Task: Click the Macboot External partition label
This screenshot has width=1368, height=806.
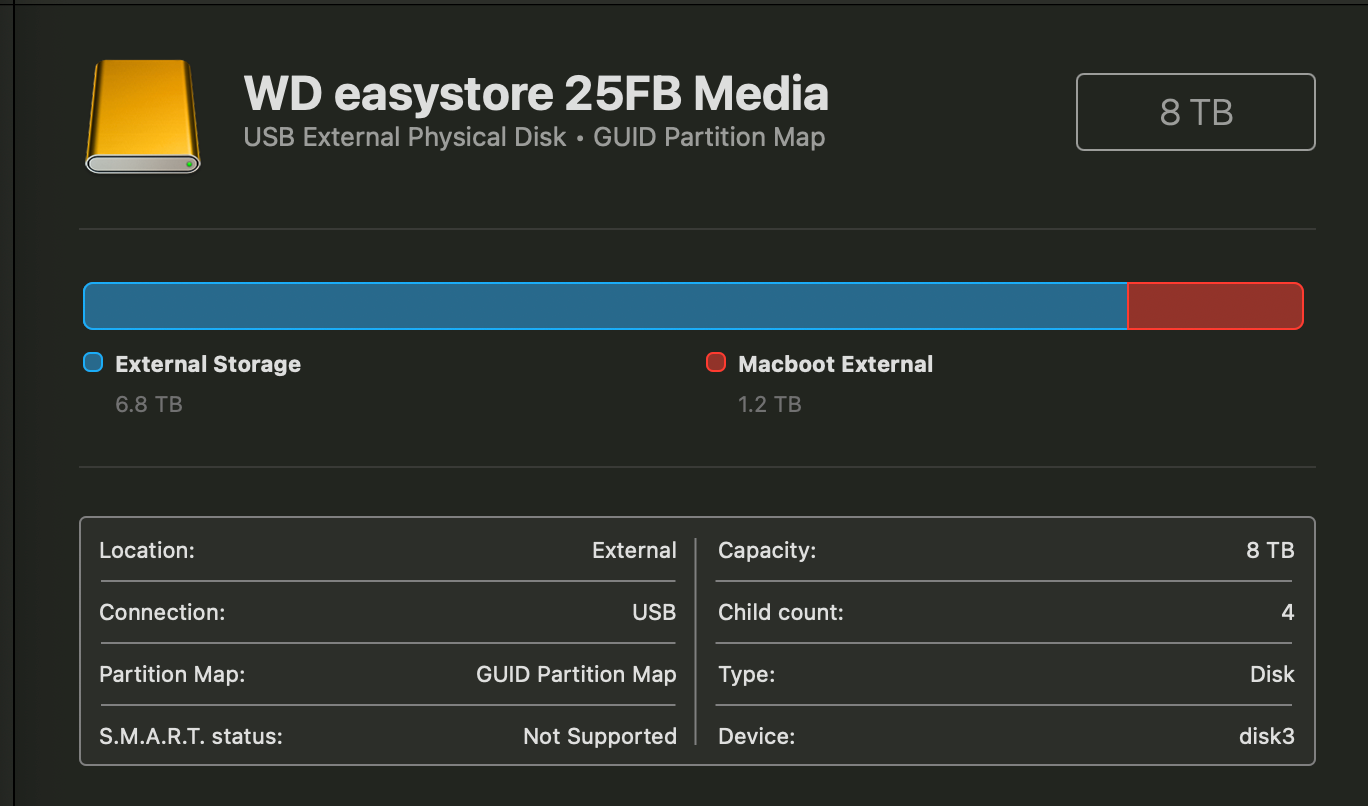Action: pyautogui.click(x=835, y=364)
